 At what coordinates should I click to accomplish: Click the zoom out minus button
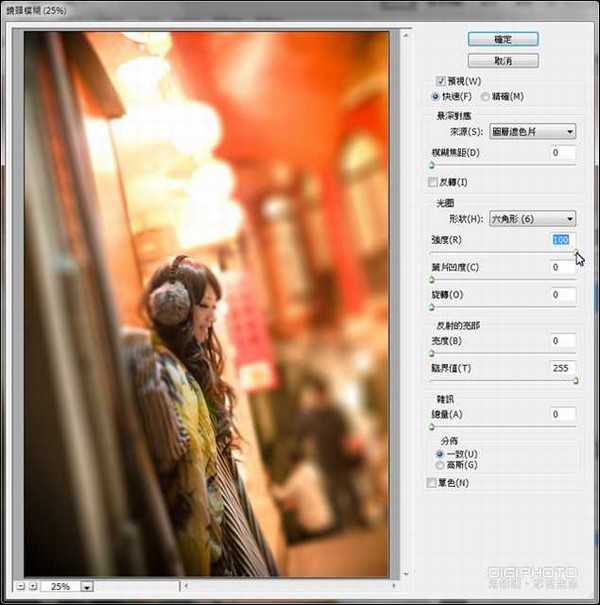[x=21, y=586]
